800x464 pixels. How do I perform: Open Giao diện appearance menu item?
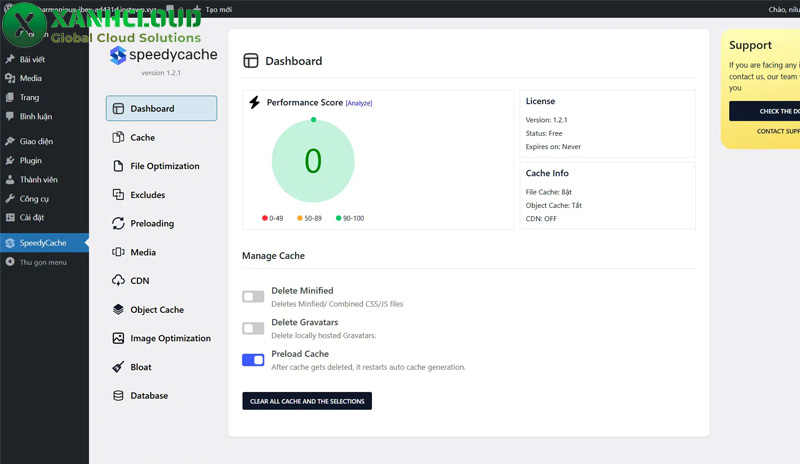click(44, 141)
